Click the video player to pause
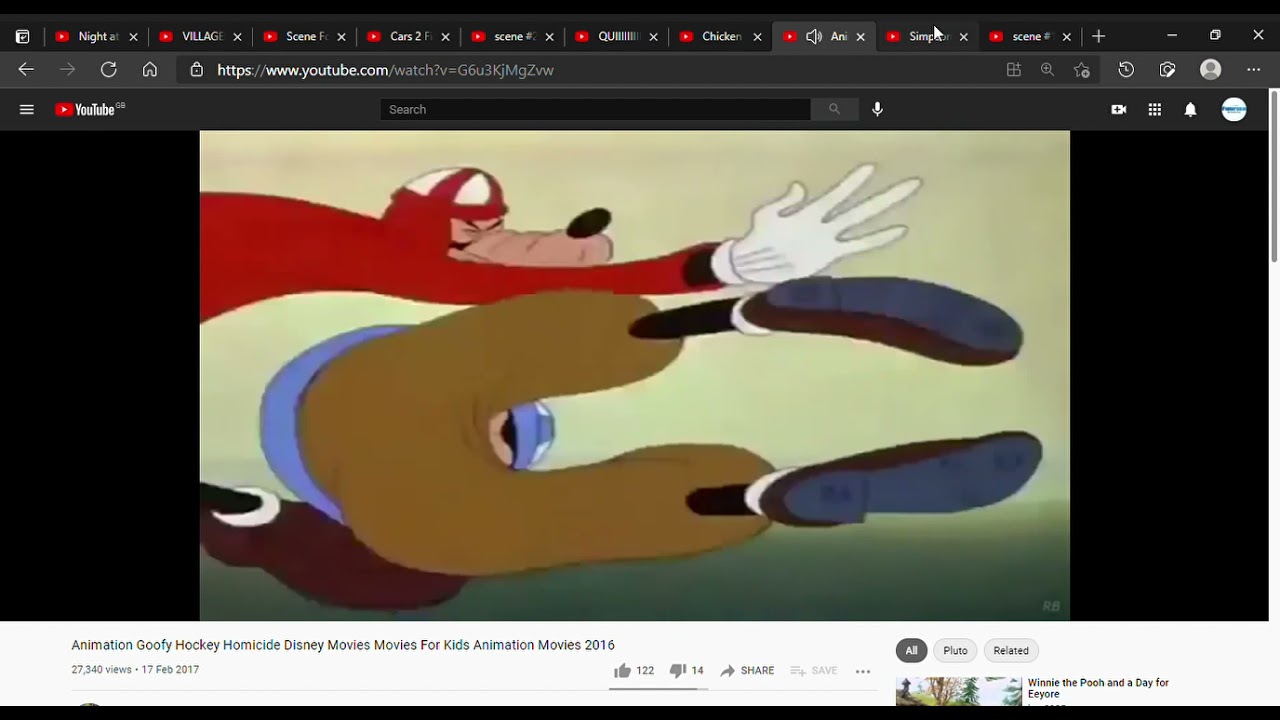The height and width of the screenshot is (720, 1280). pyautogui.click(x=634, y=375)
